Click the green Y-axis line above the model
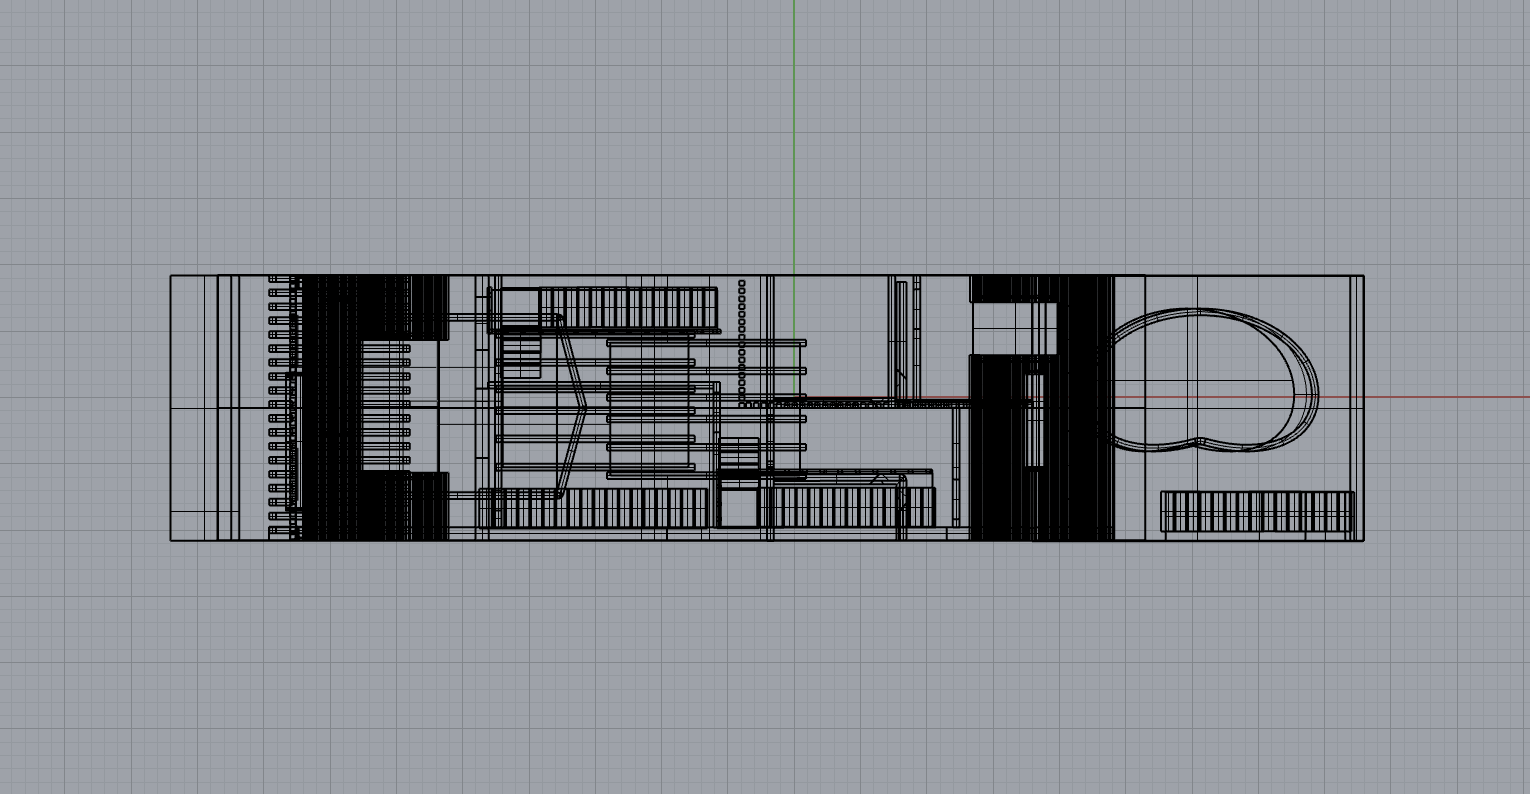Image resolution: width=1530 pixels, height=794 pixels. tap(795, 135)
